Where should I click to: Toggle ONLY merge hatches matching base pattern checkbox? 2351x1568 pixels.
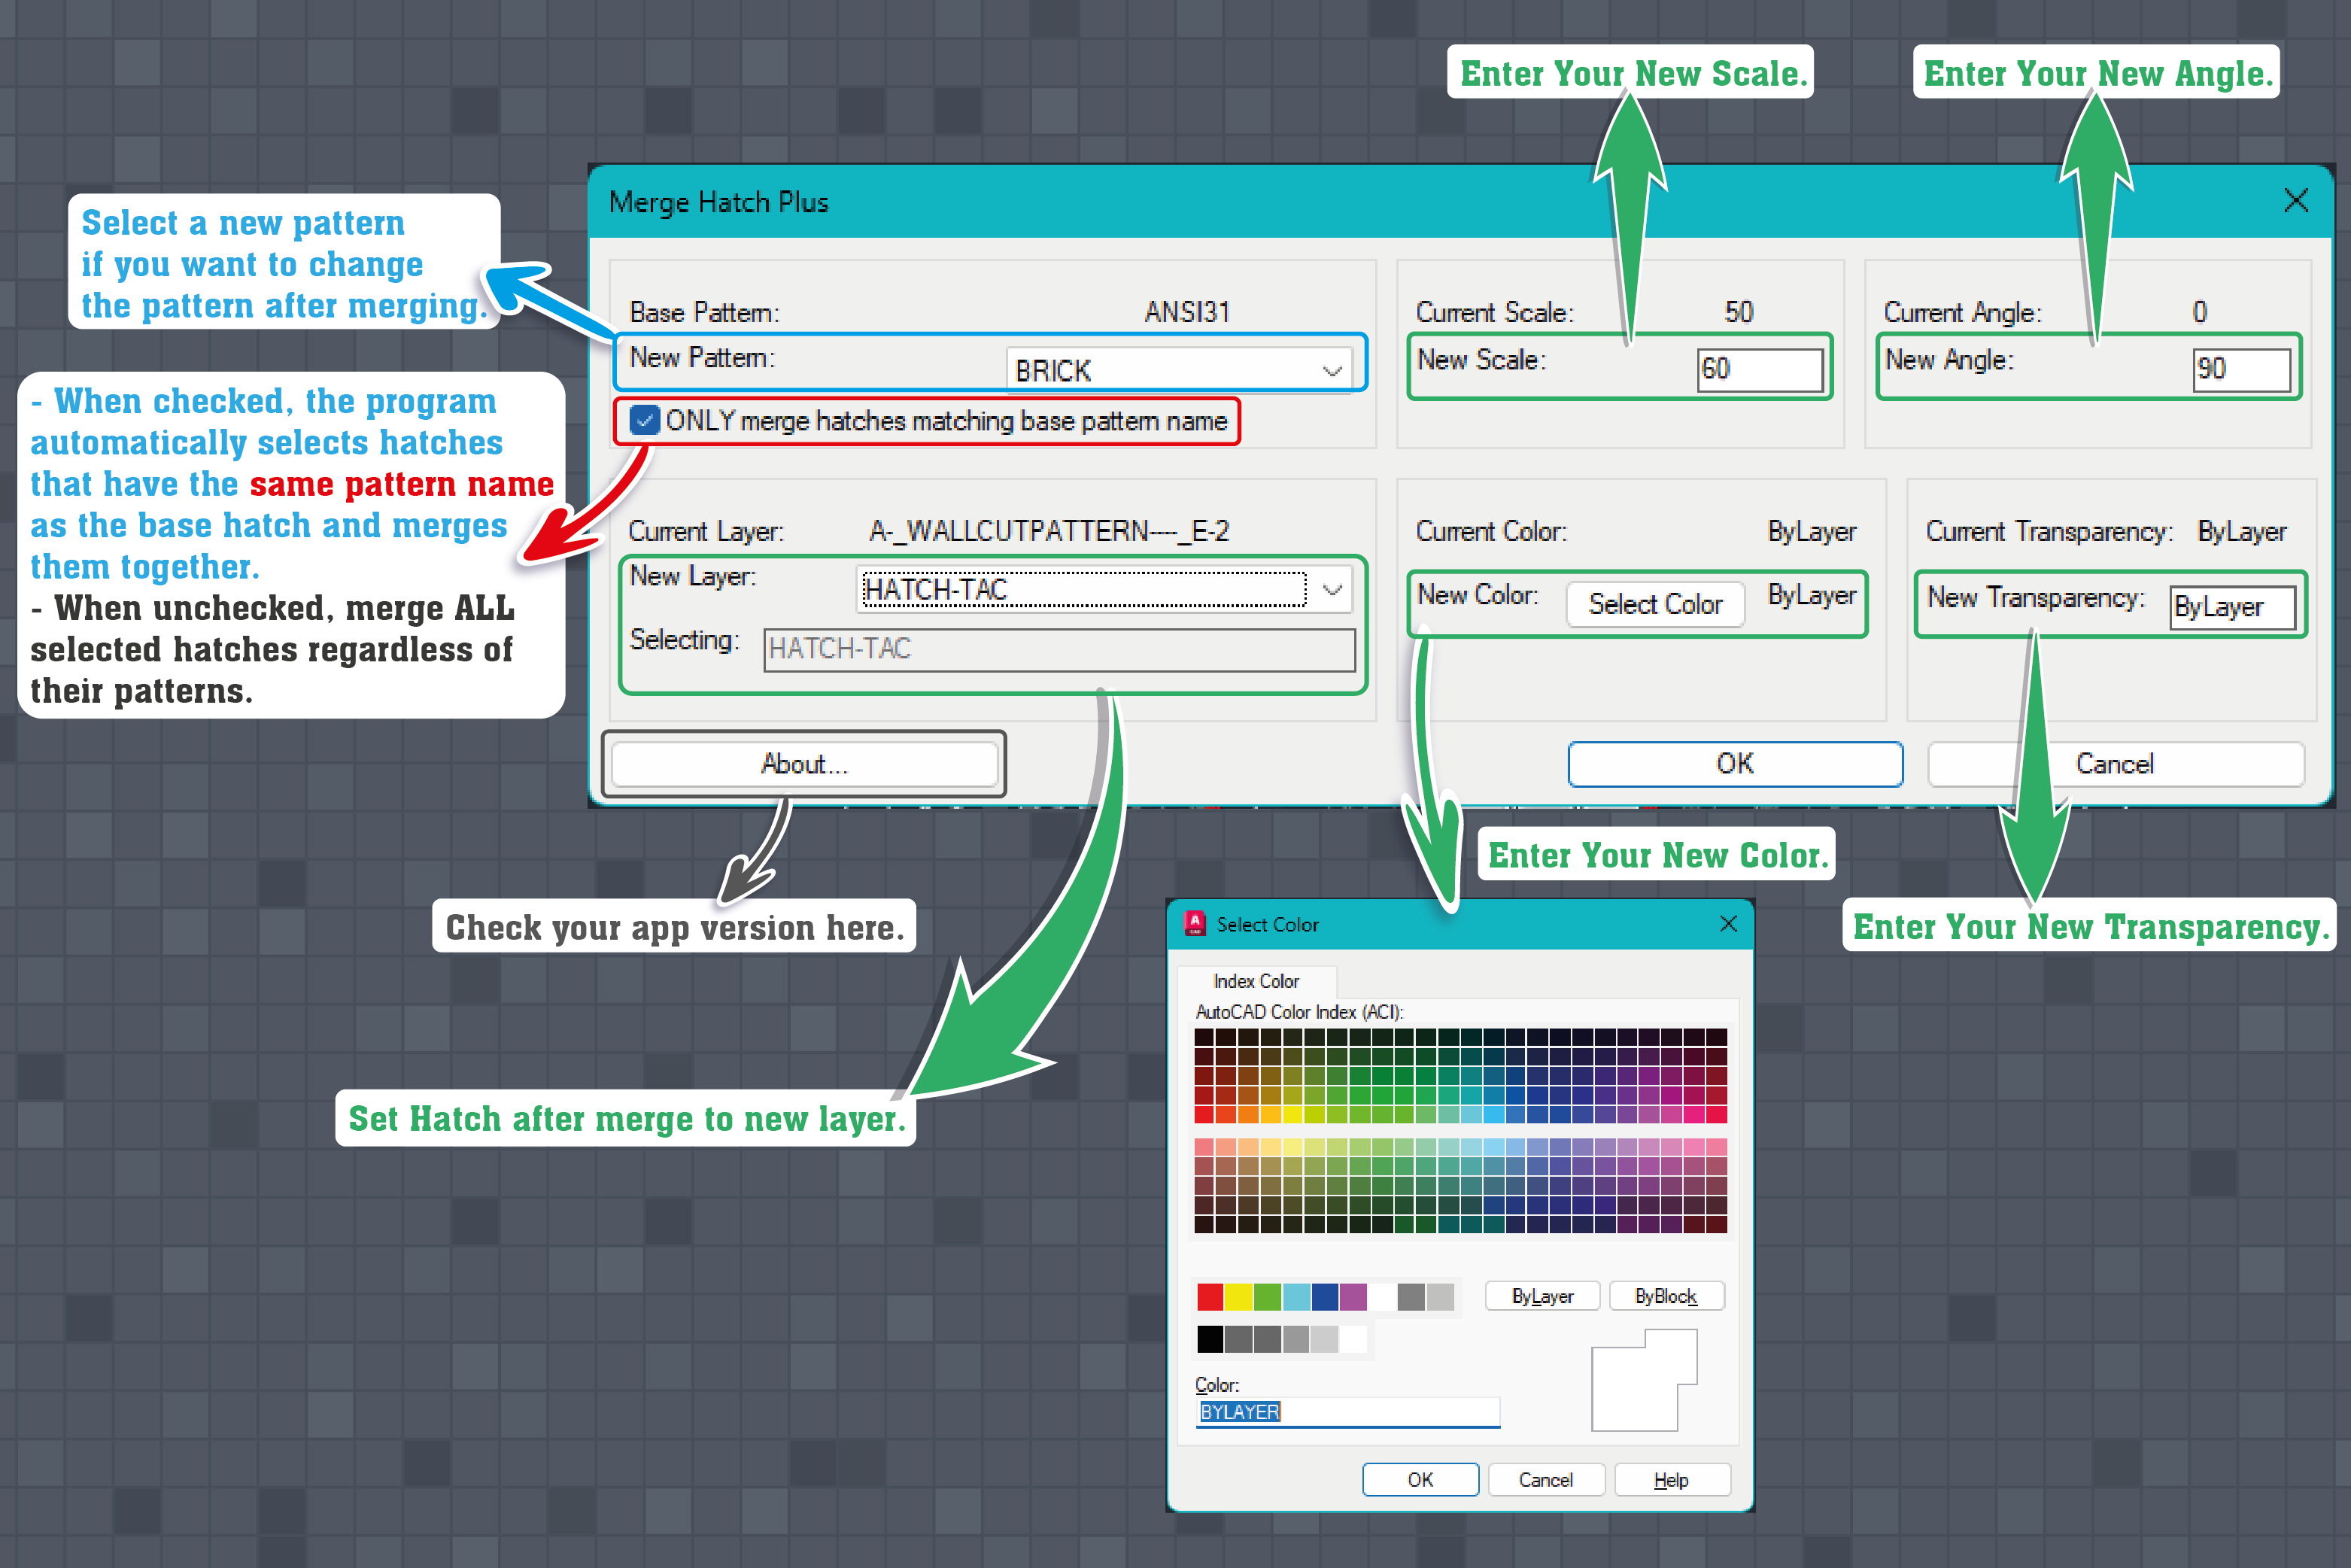click(645, 421)
